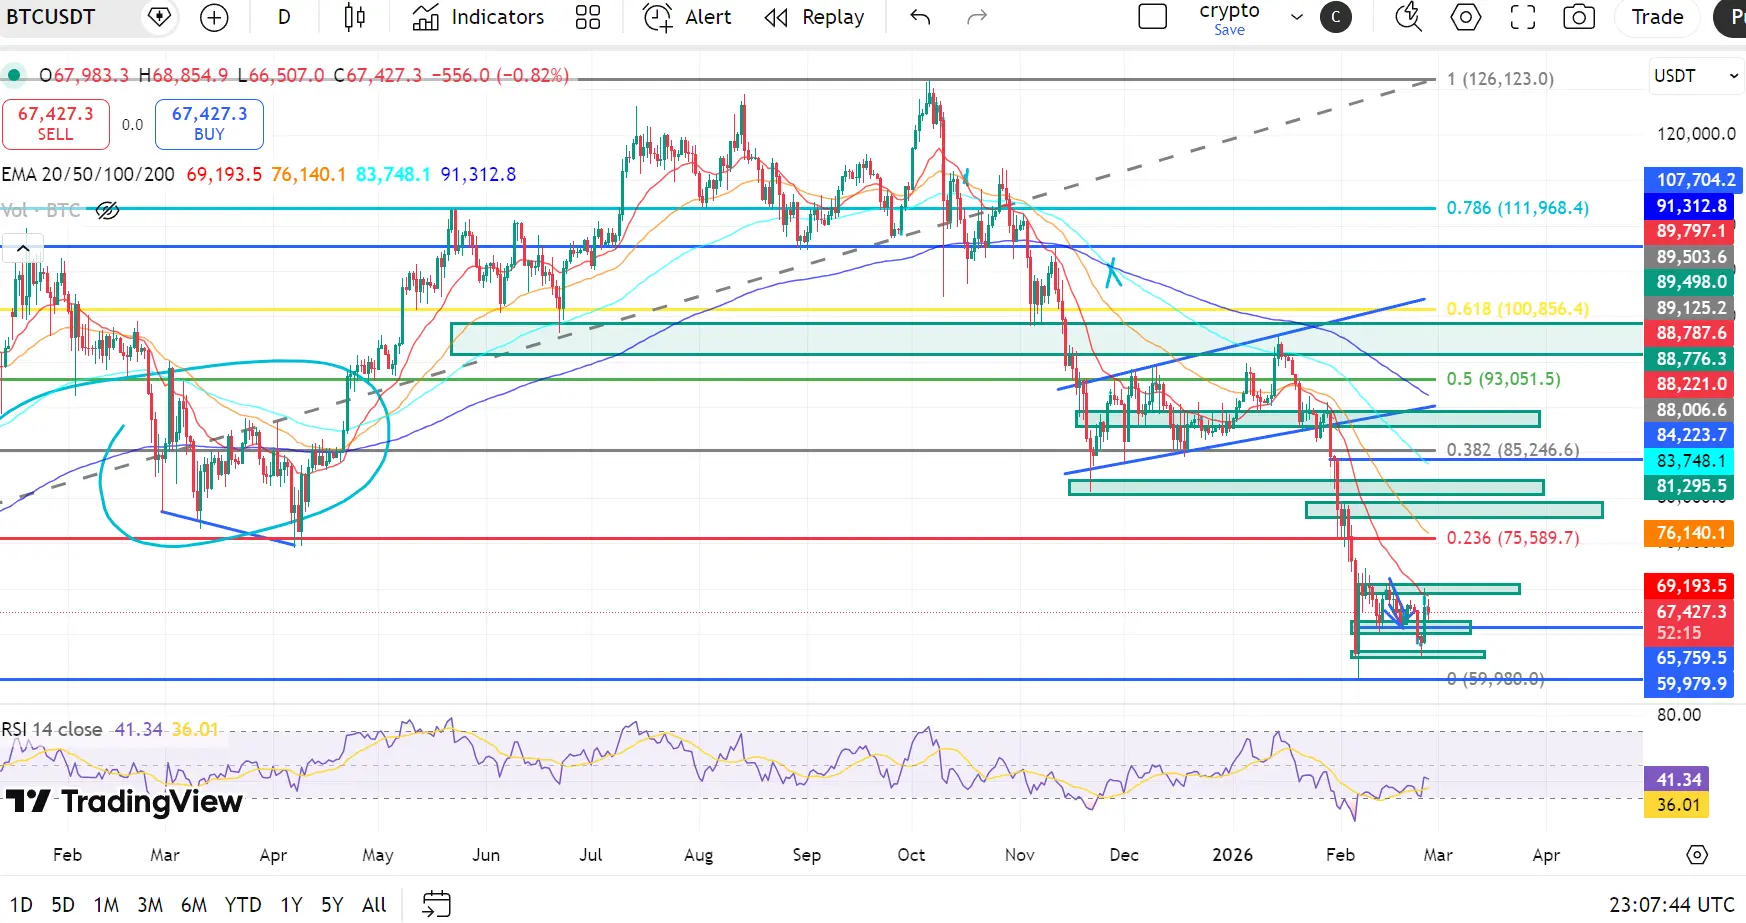Open the candlestick chart type menu
1746x923 pixels.
[x=354, y=17]
